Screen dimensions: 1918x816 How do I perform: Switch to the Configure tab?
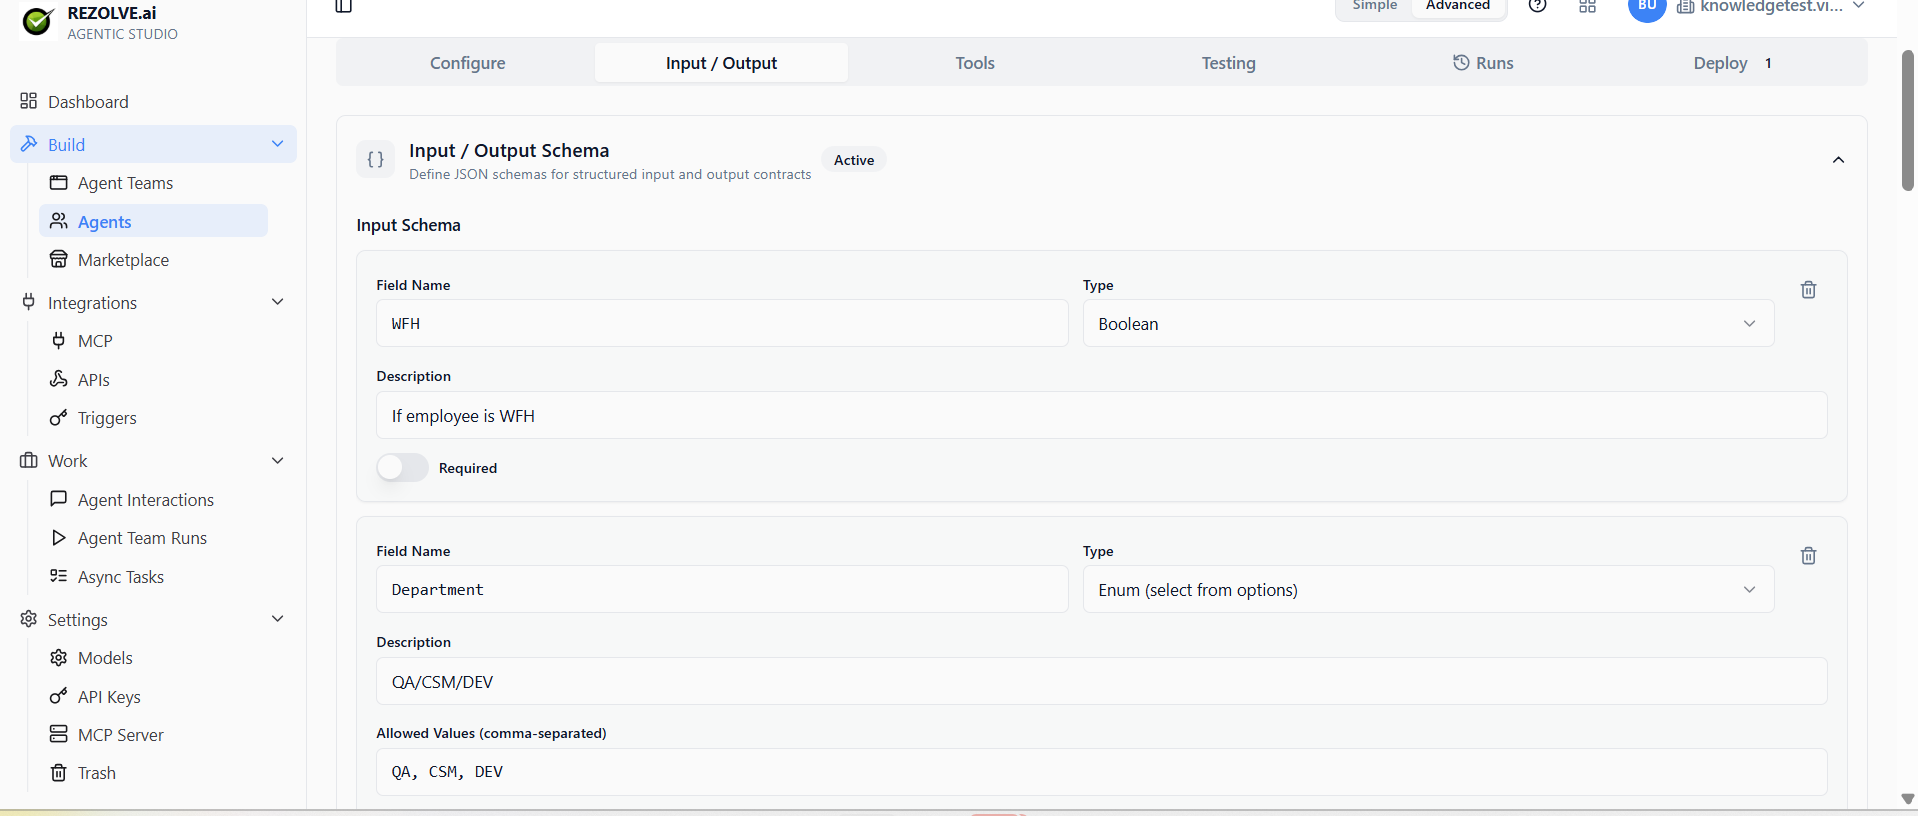tap(467, 63)
